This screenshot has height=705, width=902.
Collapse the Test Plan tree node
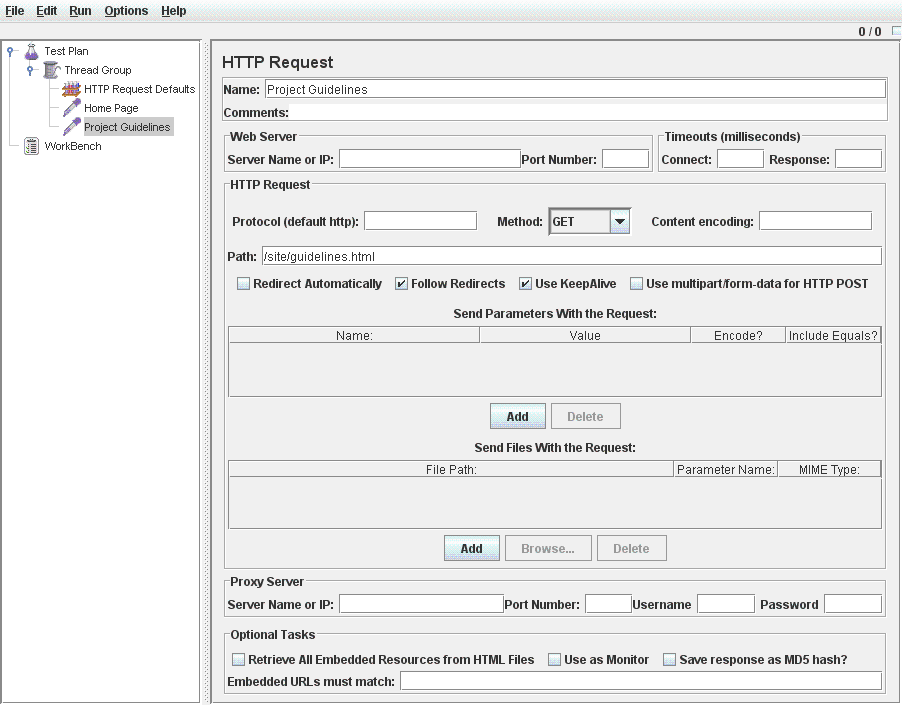(10, 51)
